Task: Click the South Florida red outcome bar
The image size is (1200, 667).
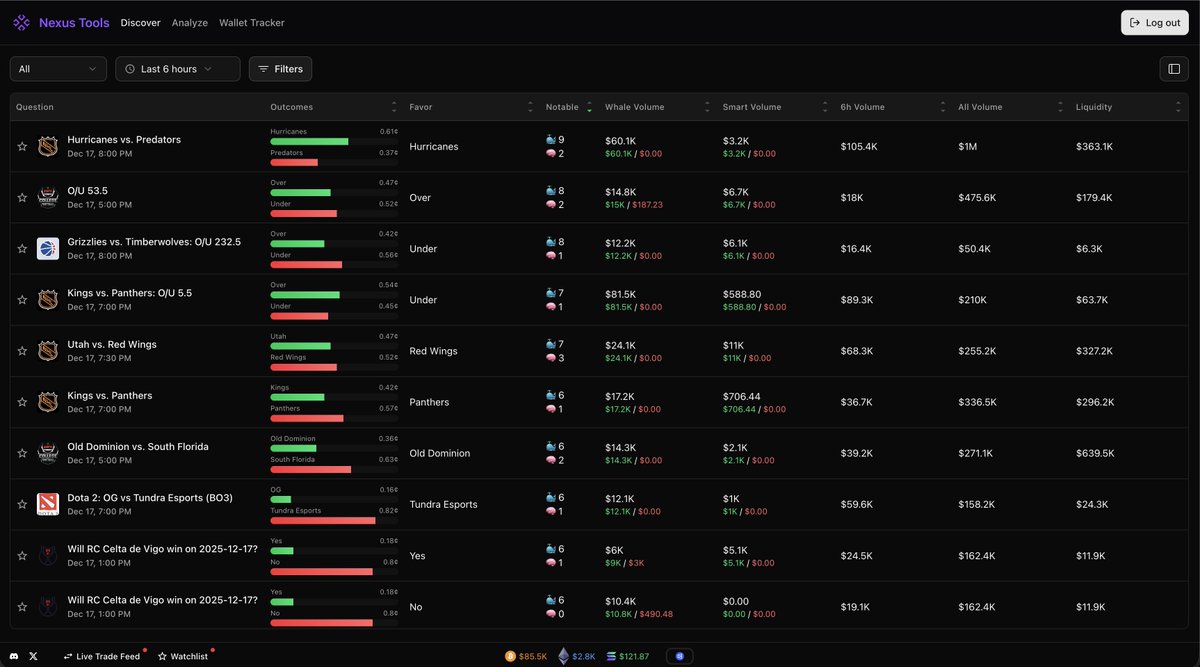Action: click(x=310, y=469)
